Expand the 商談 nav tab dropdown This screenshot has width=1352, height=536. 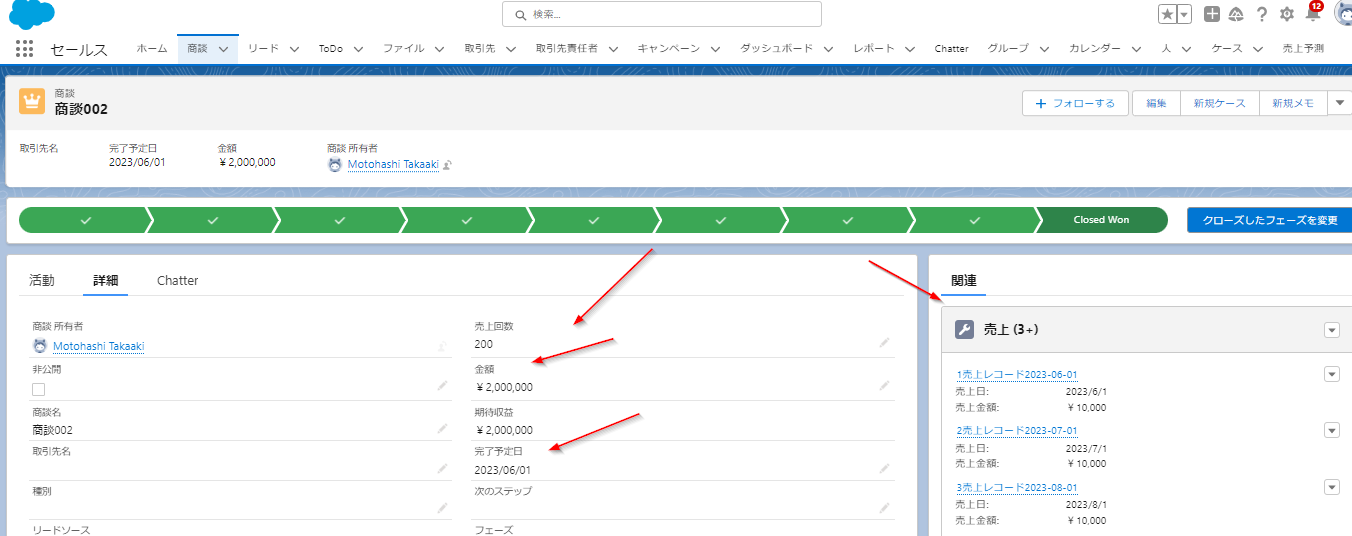[x=224, y=48]
